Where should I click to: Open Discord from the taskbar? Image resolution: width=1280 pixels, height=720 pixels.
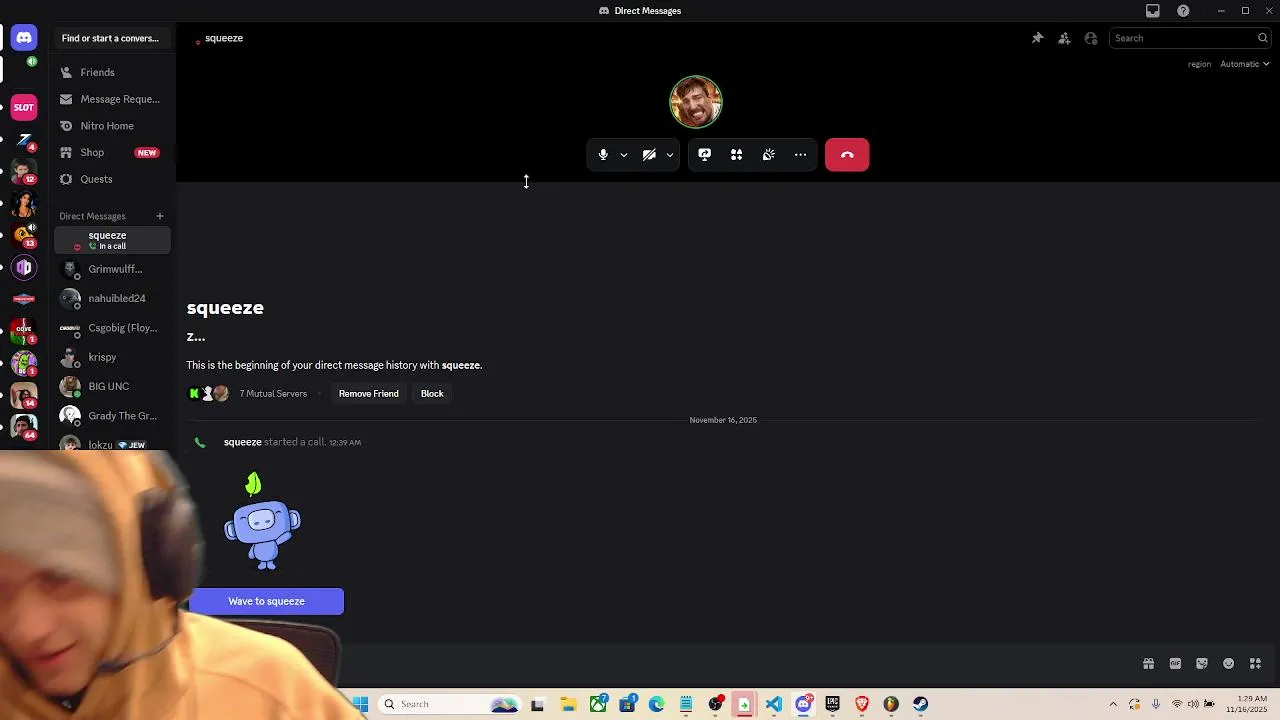coord(803,704)
